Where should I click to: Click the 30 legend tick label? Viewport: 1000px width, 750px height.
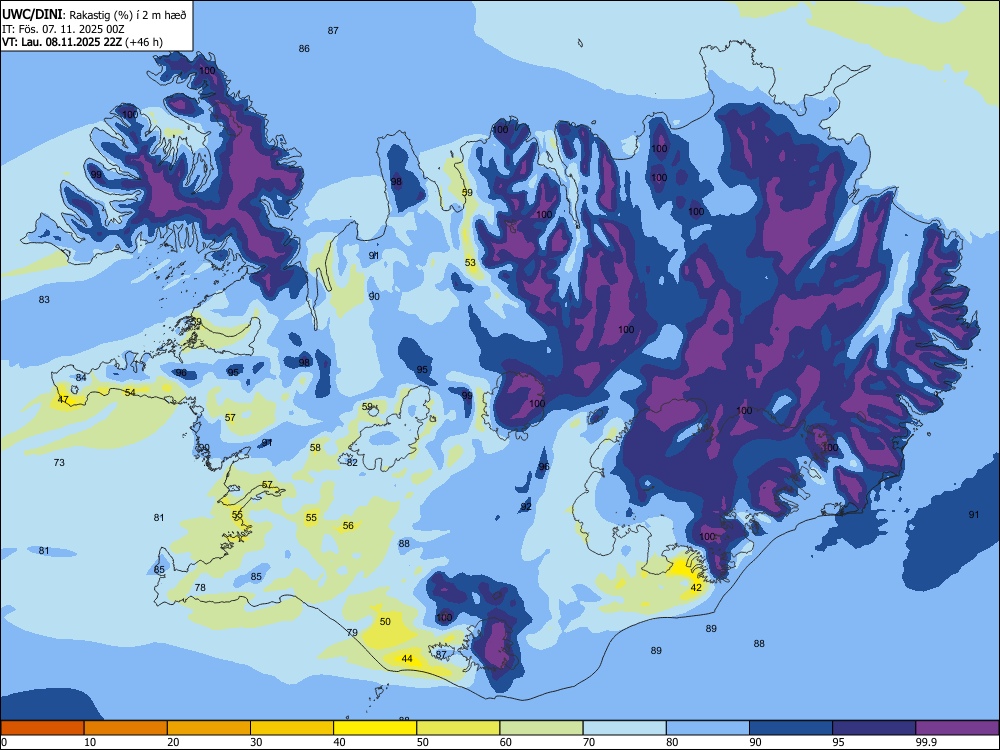click(256, 742)
